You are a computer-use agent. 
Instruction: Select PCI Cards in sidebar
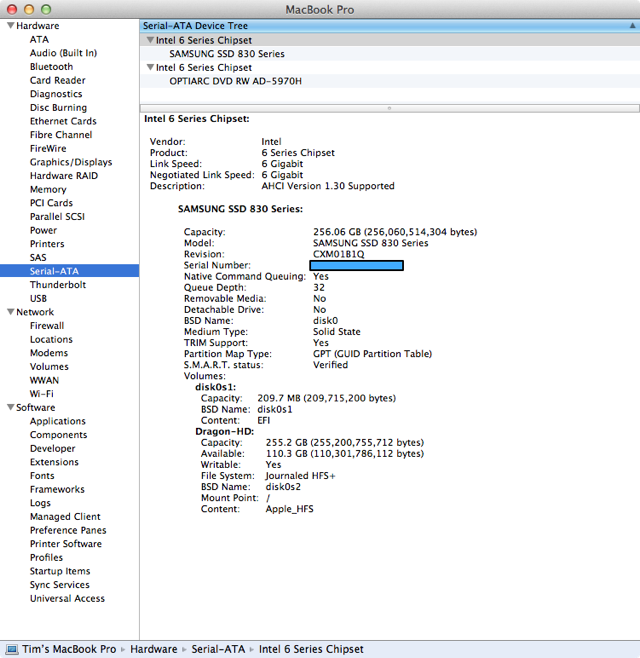[x=51, y=203]
